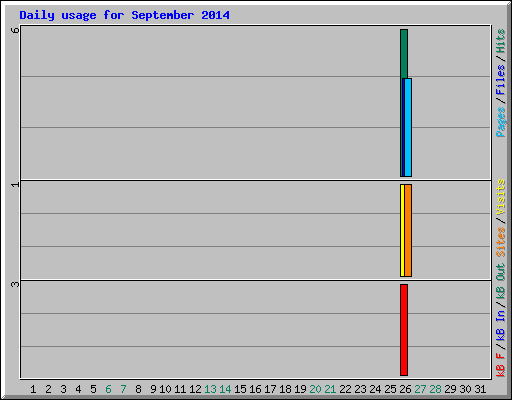Click the 'kB Out' legend label

[501, 282]
